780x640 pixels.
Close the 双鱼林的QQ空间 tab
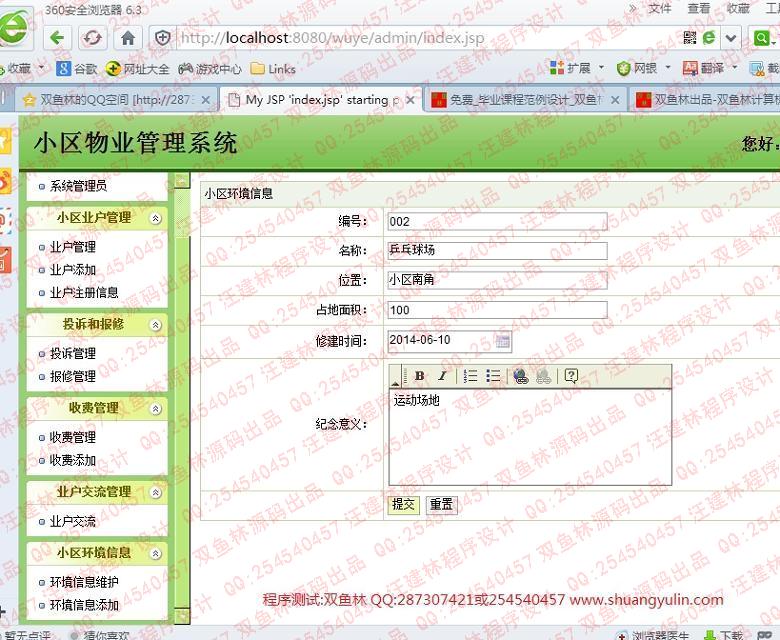(x=205, y=100)
